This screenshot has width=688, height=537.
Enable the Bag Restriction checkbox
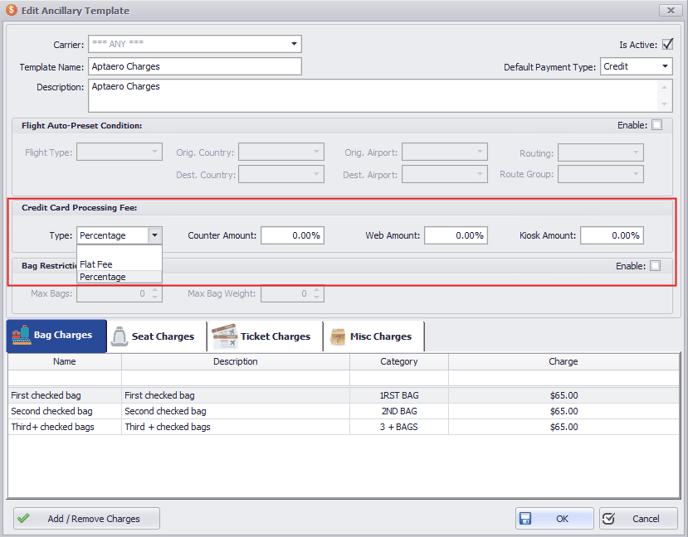[655, 266]
